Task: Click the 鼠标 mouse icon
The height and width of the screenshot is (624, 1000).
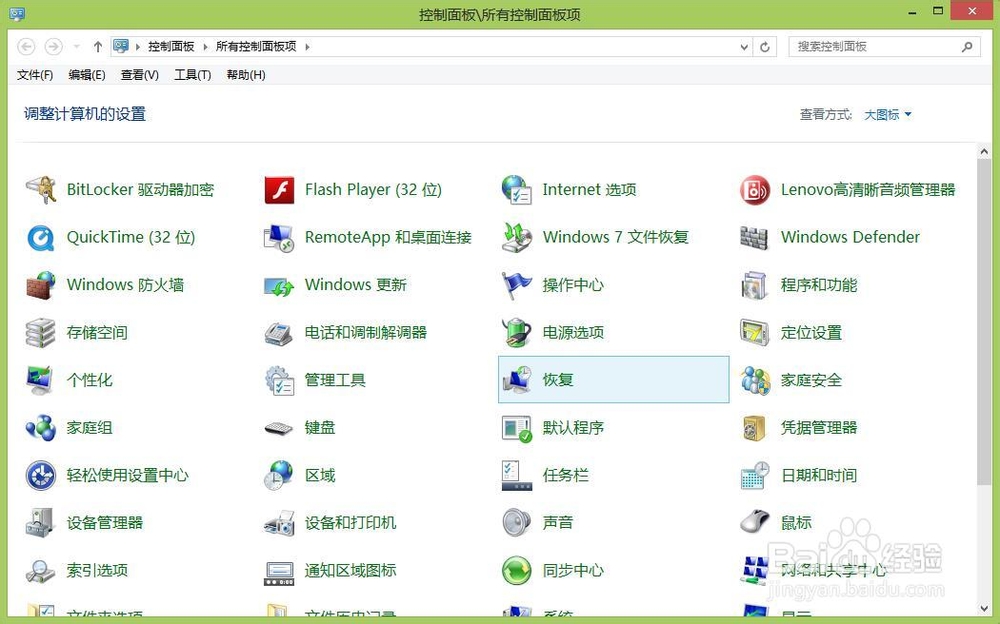Action: click(x=754, y=523)
